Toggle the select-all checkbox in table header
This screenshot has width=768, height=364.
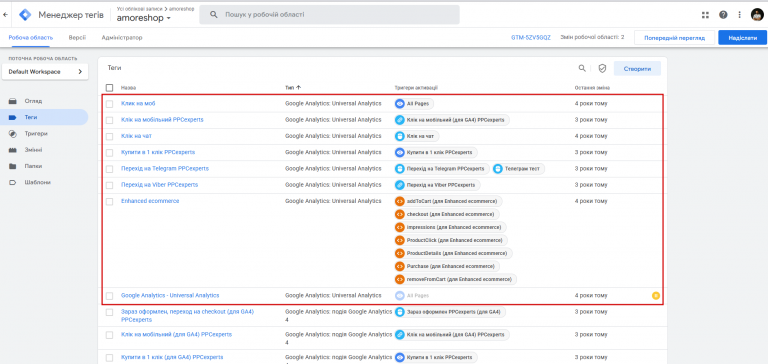point(109,88)
